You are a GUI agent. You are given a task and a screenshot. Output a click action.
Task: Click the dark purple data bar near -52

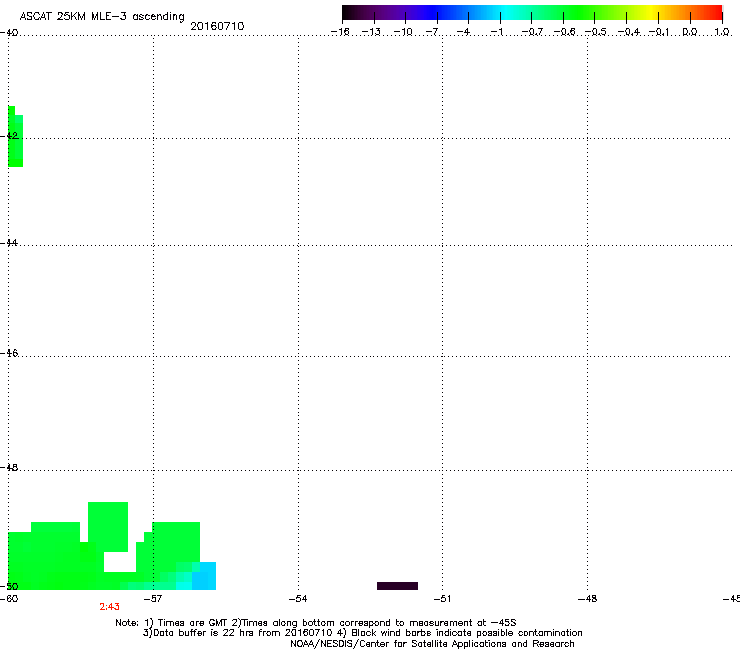pyautogui.click(x=397, y=586)
